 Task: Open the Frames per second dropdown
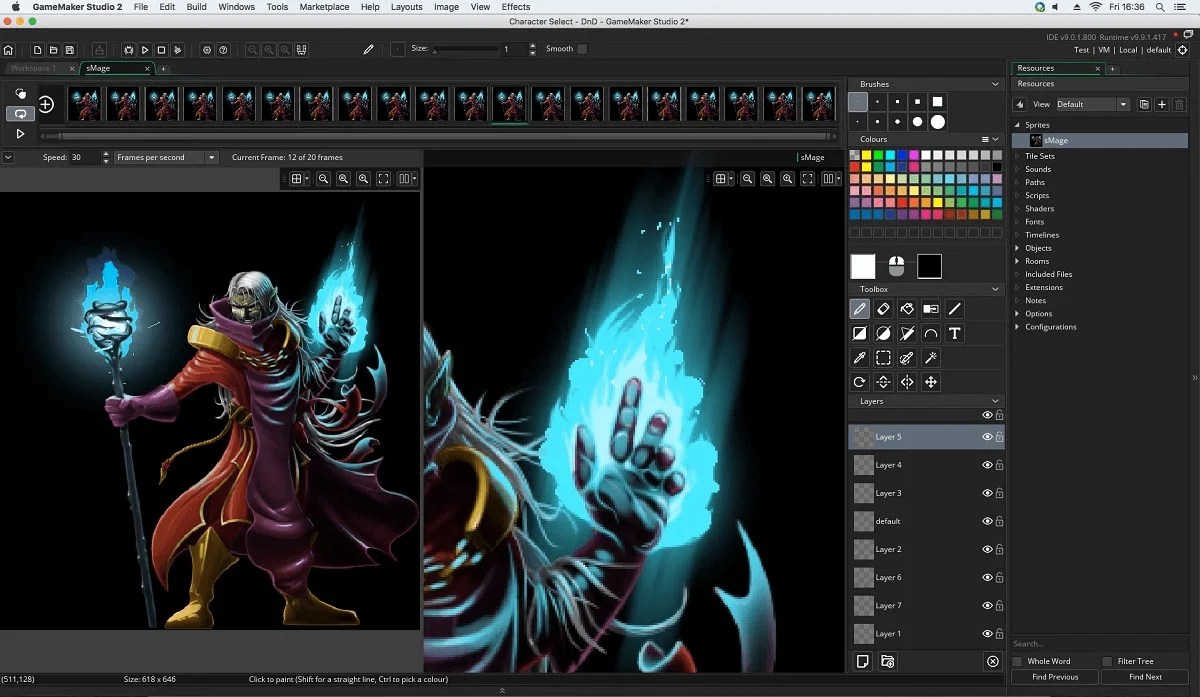pyautogui.click(x=166, y=158)
